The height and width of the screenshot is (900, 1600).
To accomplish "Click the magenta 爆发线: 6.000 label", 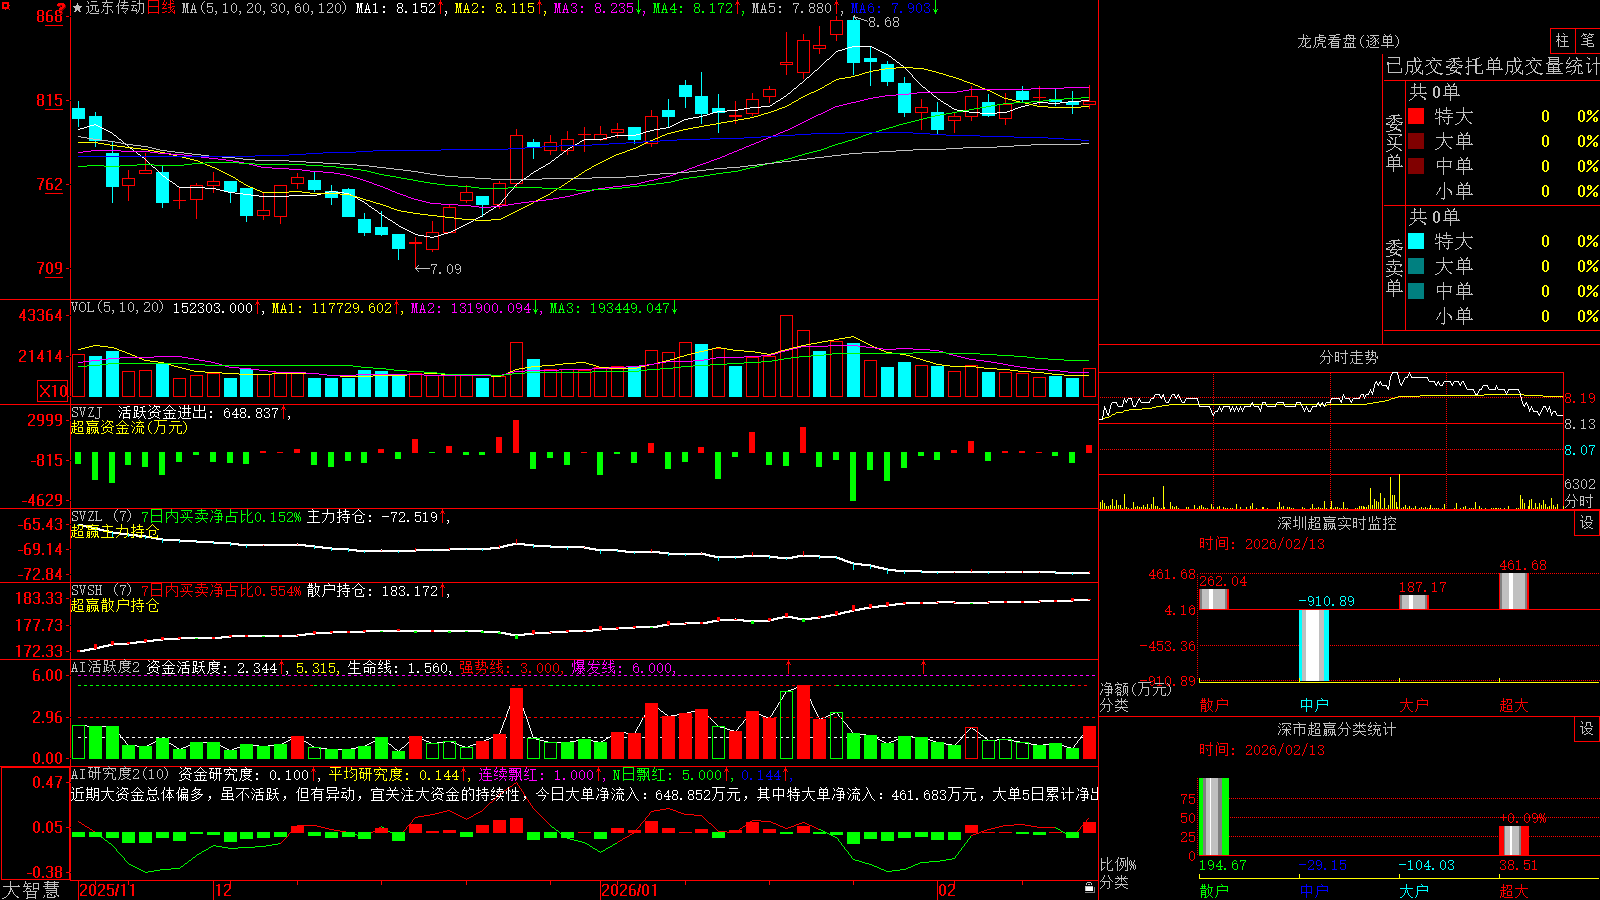I will pyautogui.click(x=623, y=667).
